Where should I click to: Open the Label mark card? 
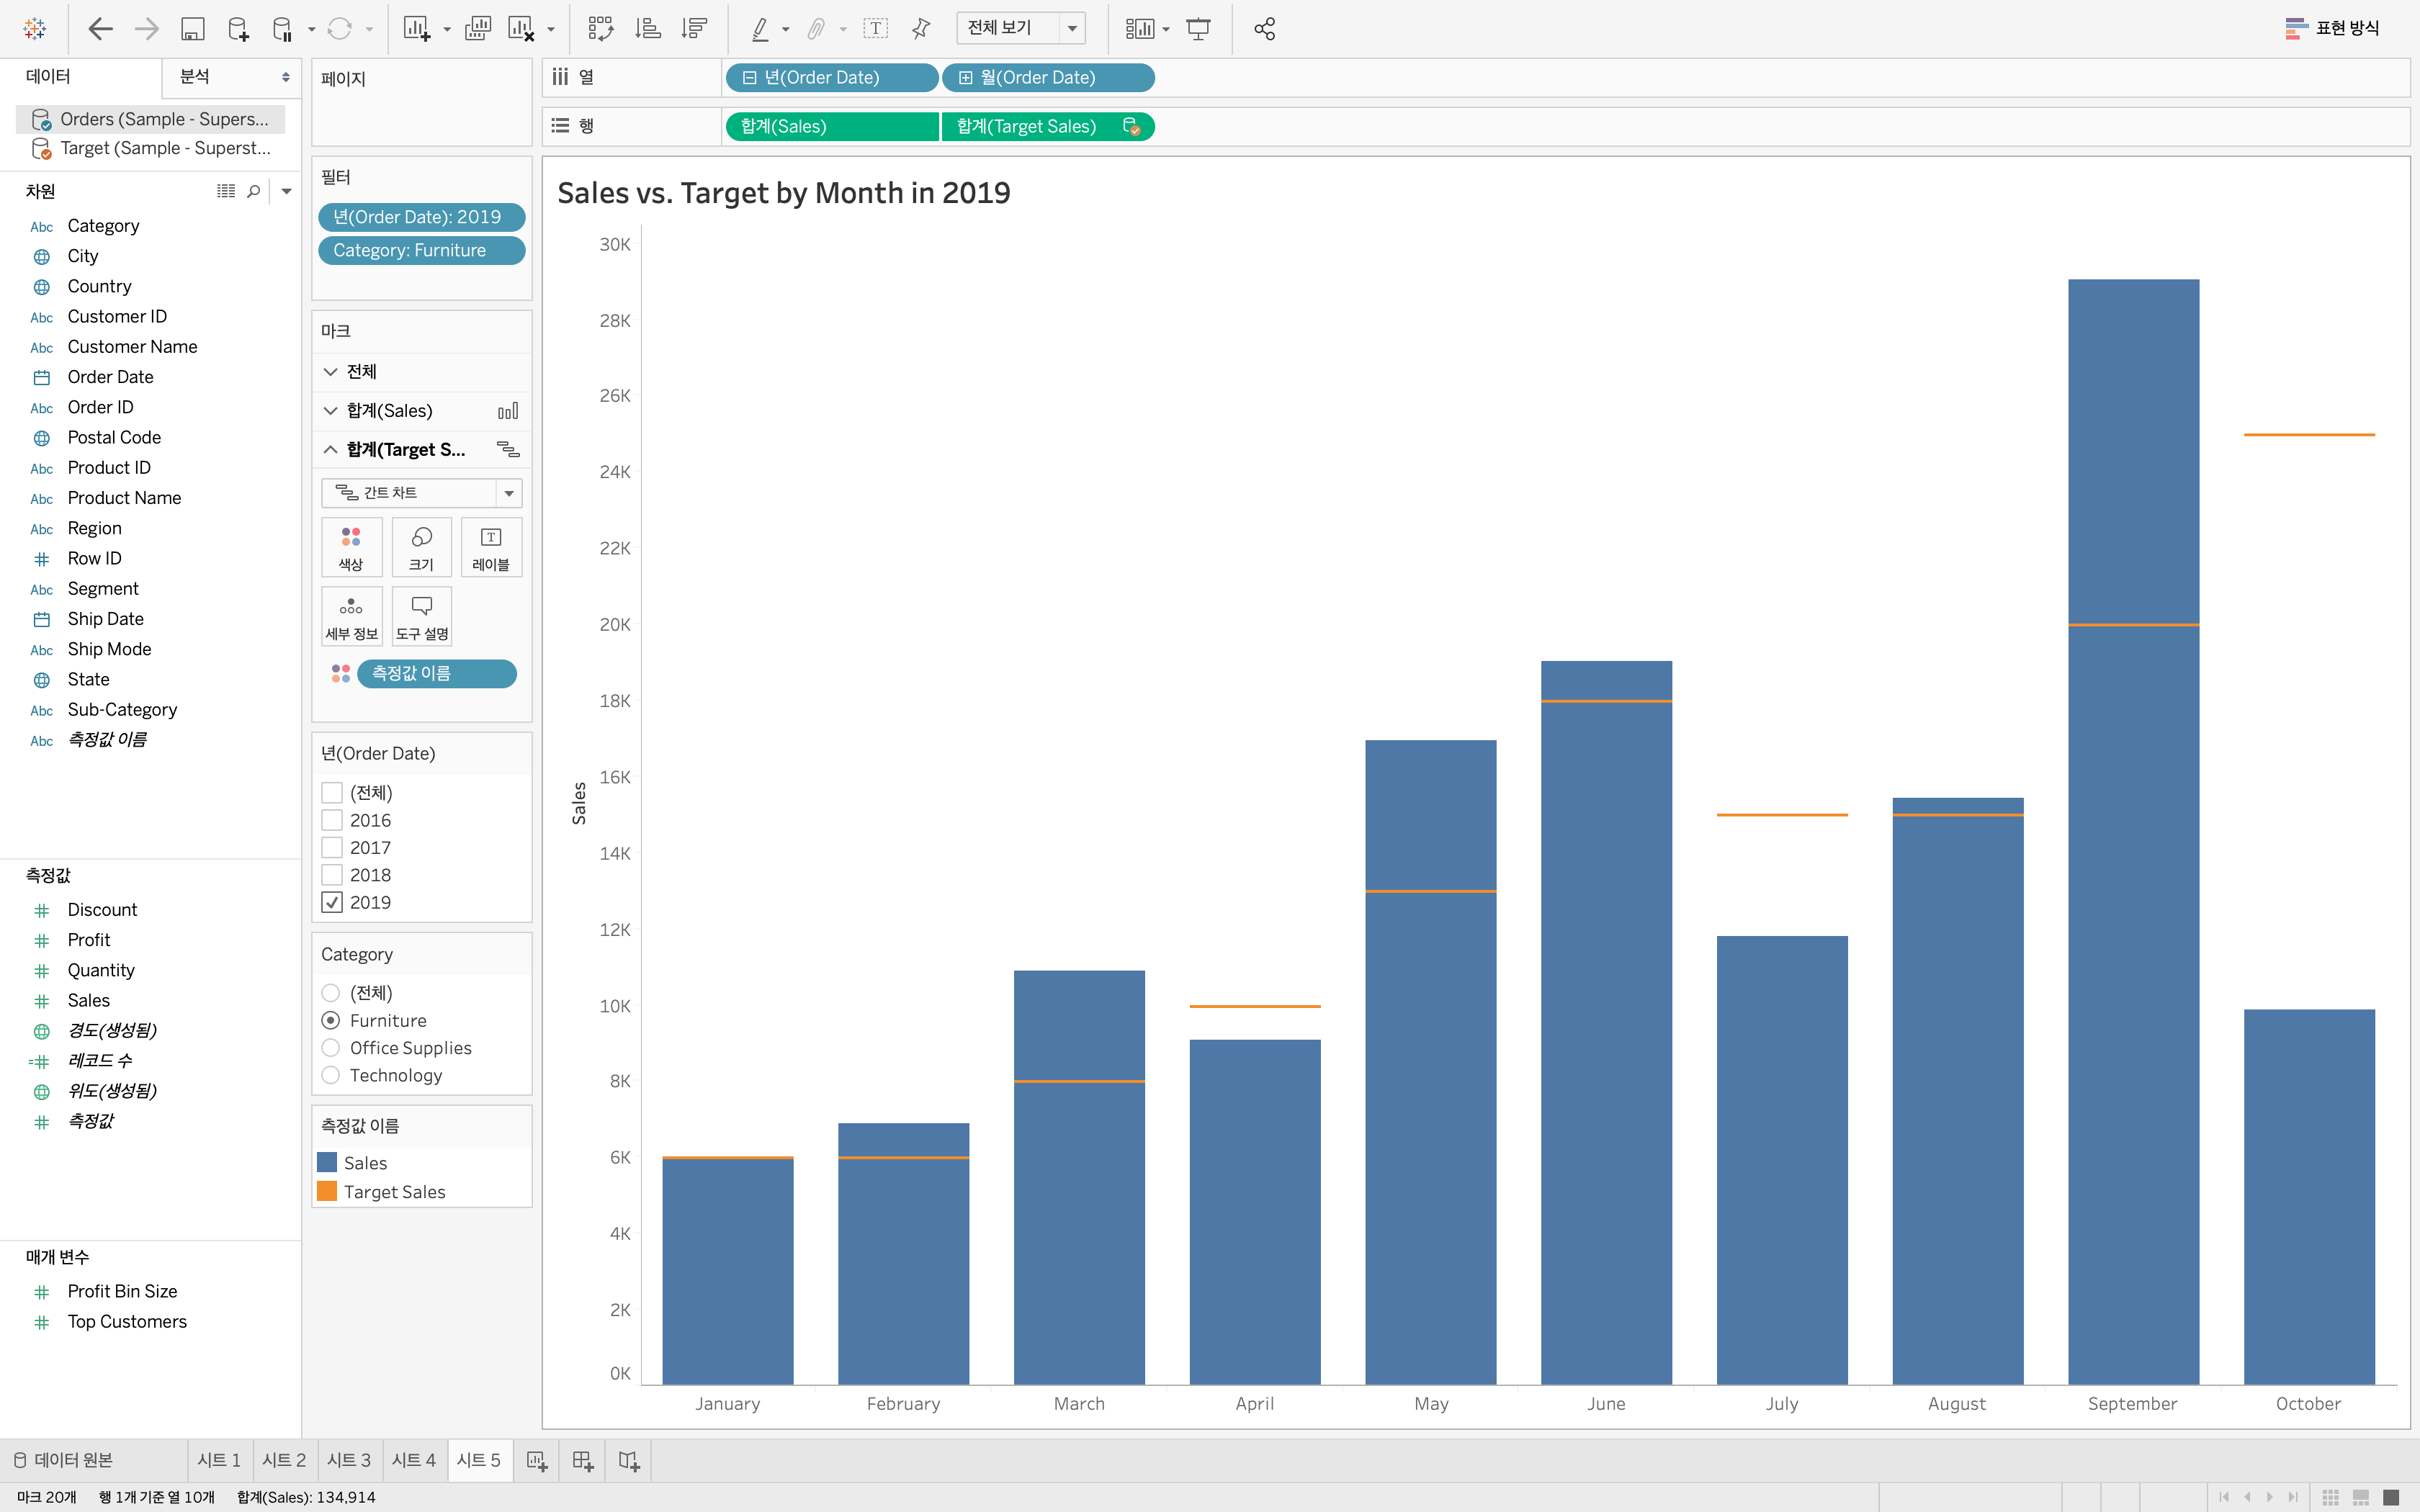490,547
